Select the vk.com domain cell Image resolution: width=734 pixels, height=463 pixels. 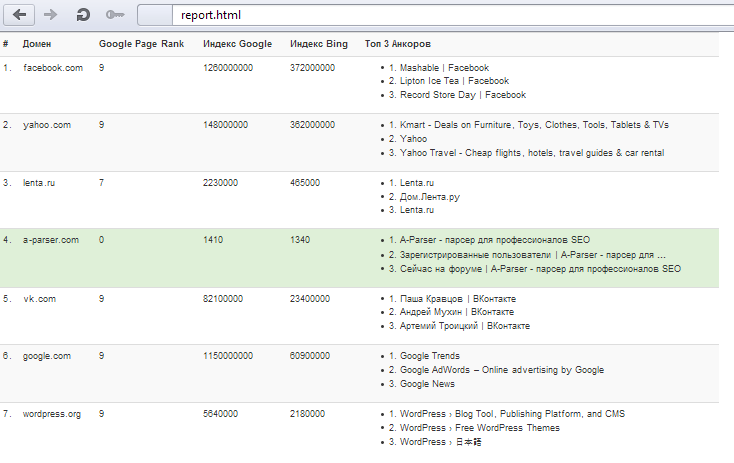coord(39,299)
